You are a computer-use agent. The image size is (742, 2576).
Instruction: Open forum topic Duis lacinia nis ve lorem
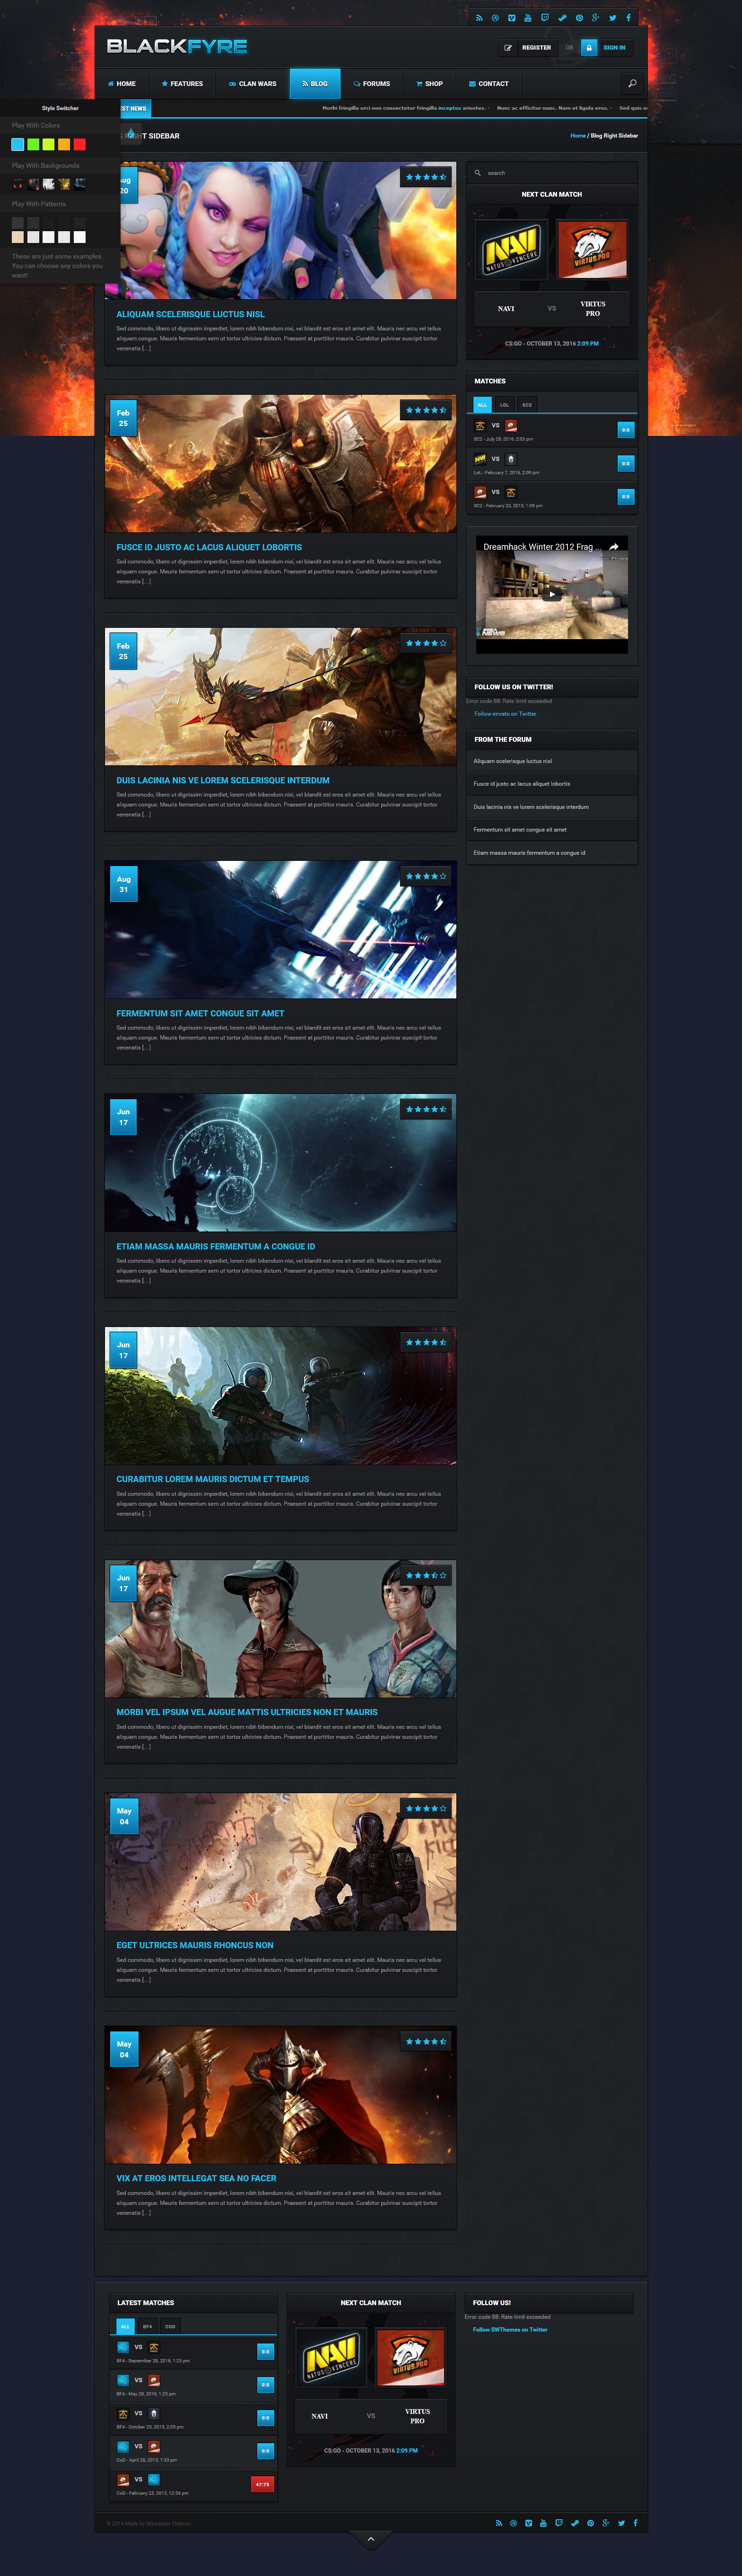coord(530,807)
